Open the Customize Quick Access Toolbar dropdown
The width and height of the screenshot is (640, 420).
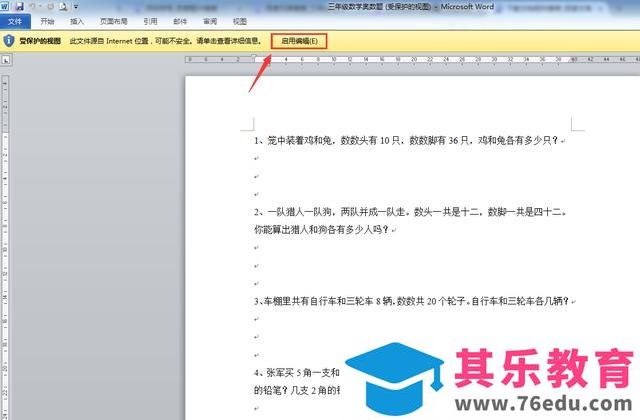pos(76,7)
